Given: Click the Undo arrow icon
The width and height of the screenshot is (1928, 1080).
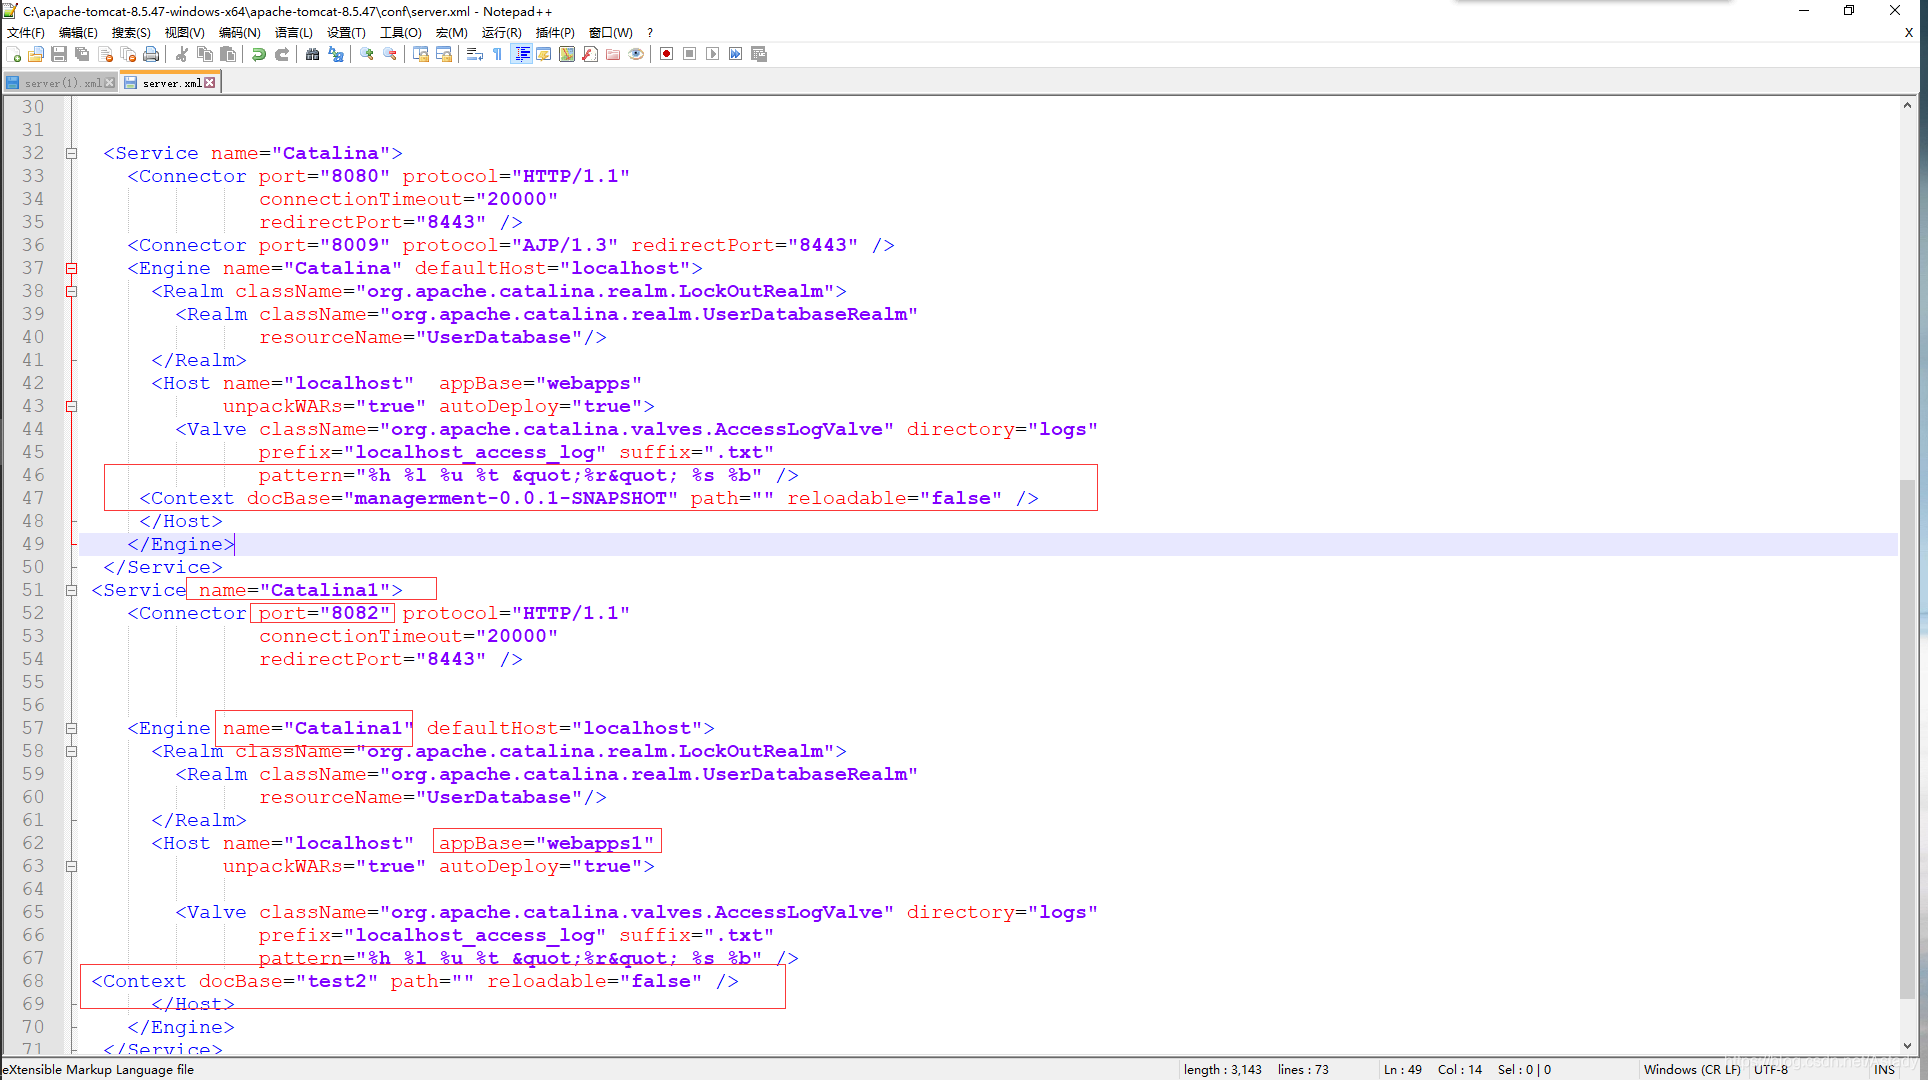Looking at the screenshot, I should (x=259, y=54).
